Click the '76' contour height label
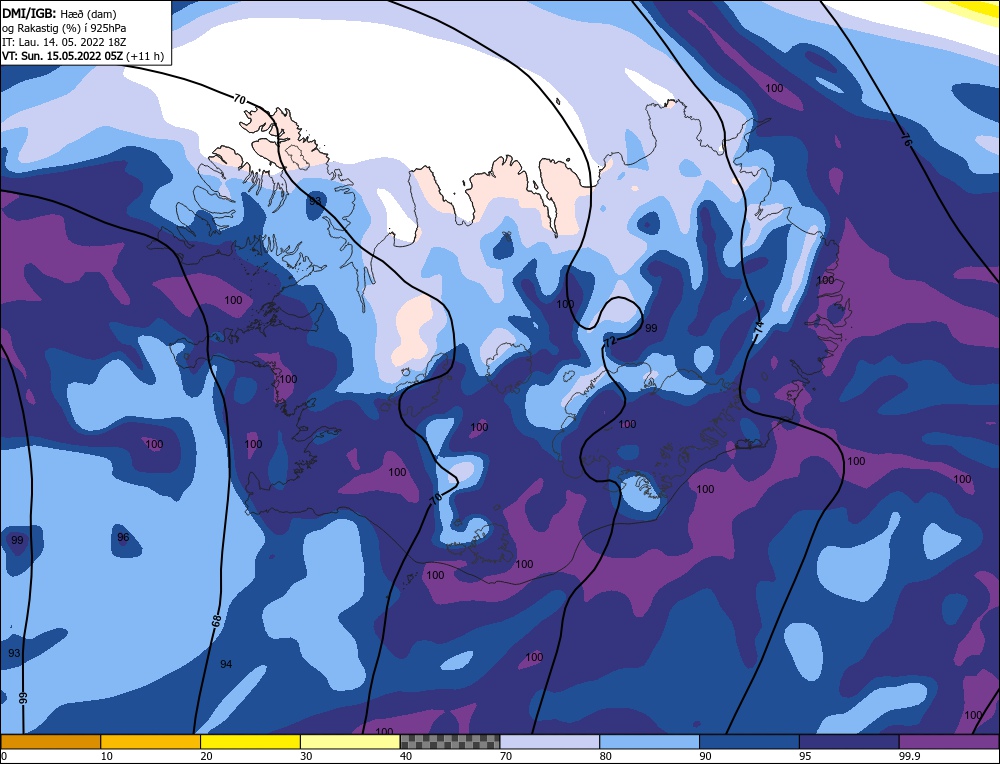Screen dimensions: 1000x764 point(906,140)
